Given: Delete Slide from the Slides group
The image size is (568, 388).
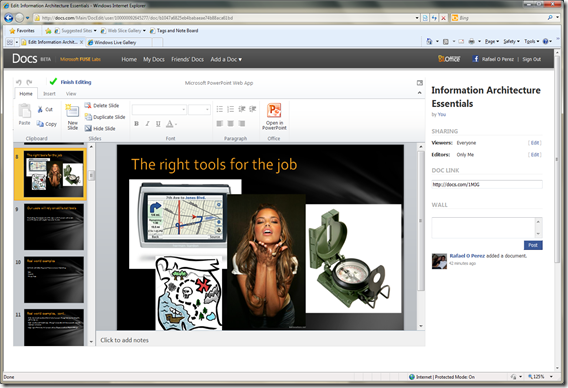Looking at the screenshot, I should click(102, 105).
